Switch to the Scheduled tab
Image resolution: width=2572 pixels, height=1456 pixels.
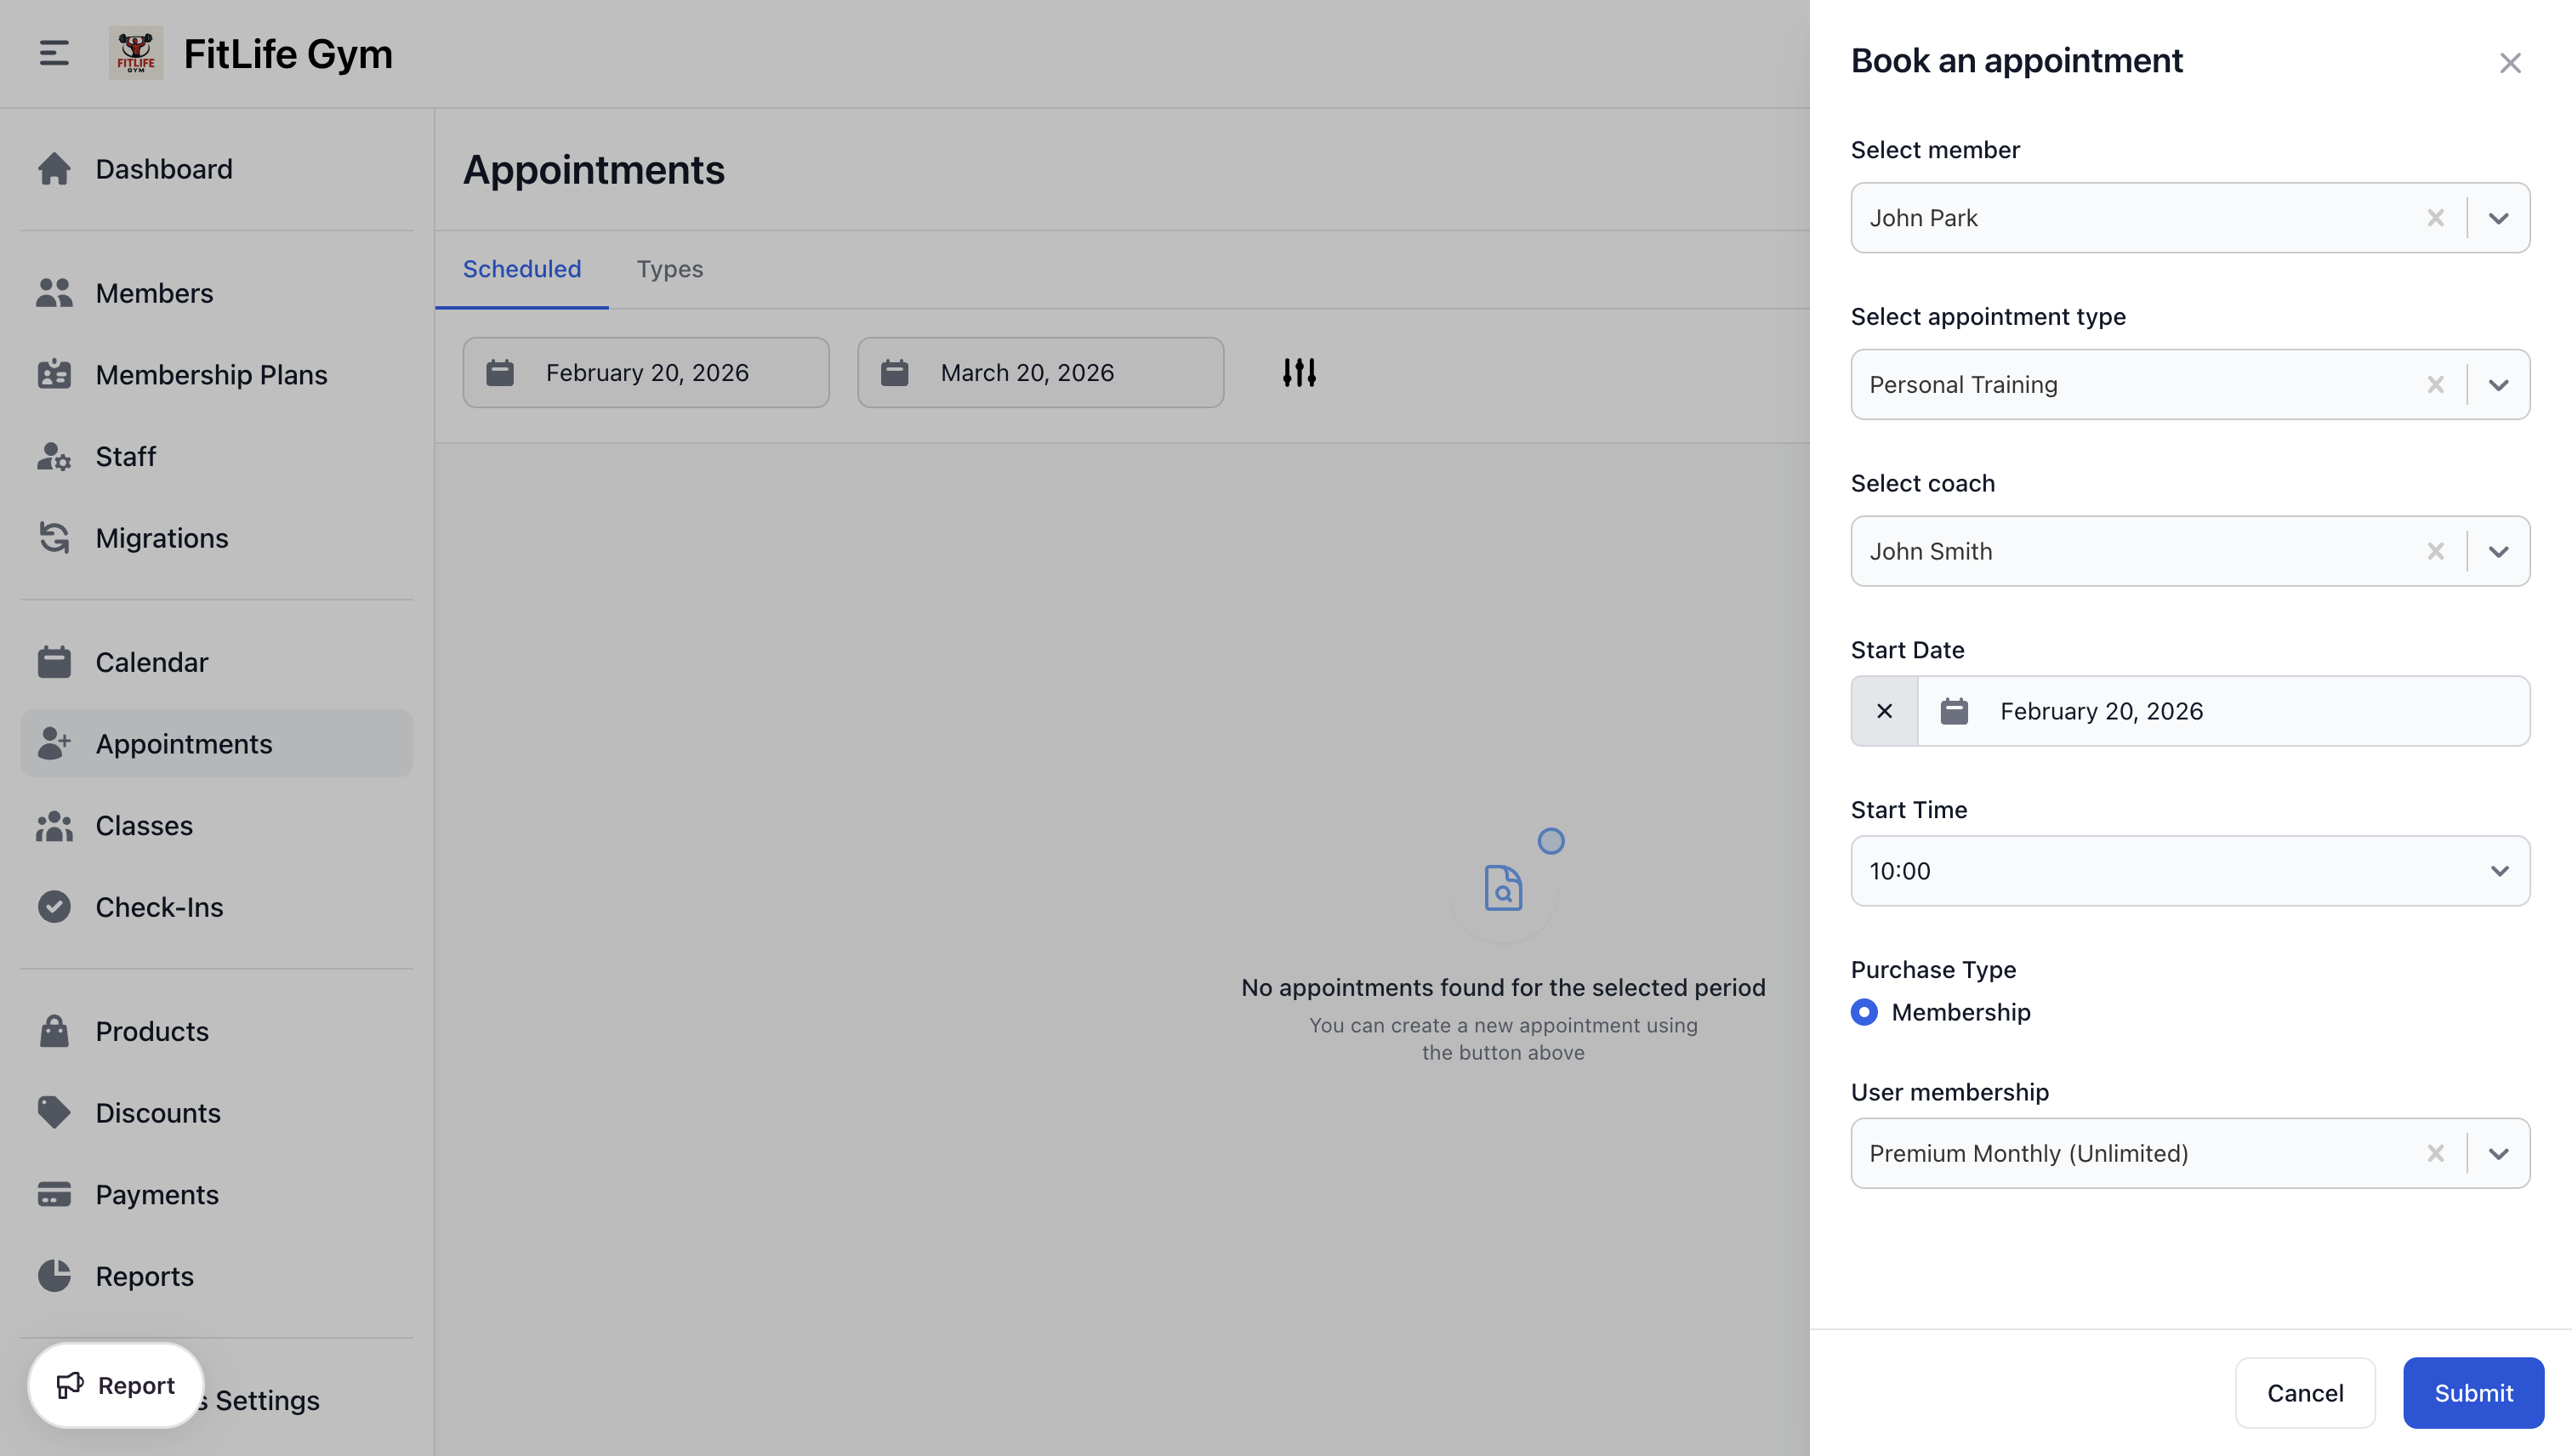521,269
